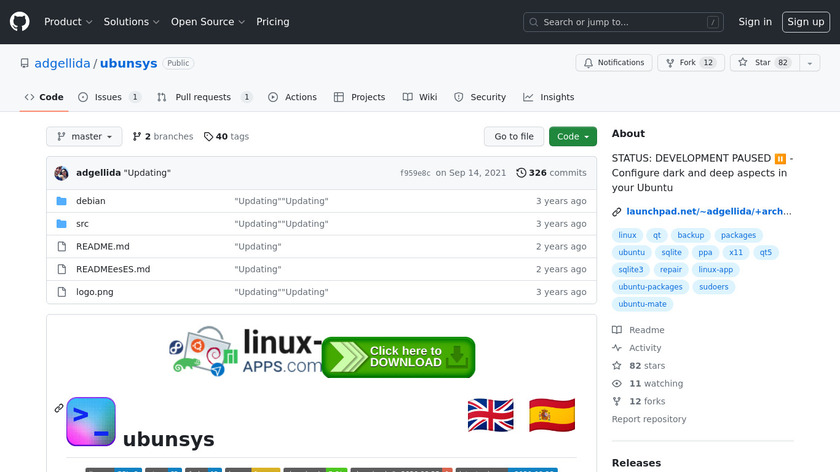This screenshot has height=472, width=840.
Task: Expand the star list dropdown arrow
Action: click(809, 63)
